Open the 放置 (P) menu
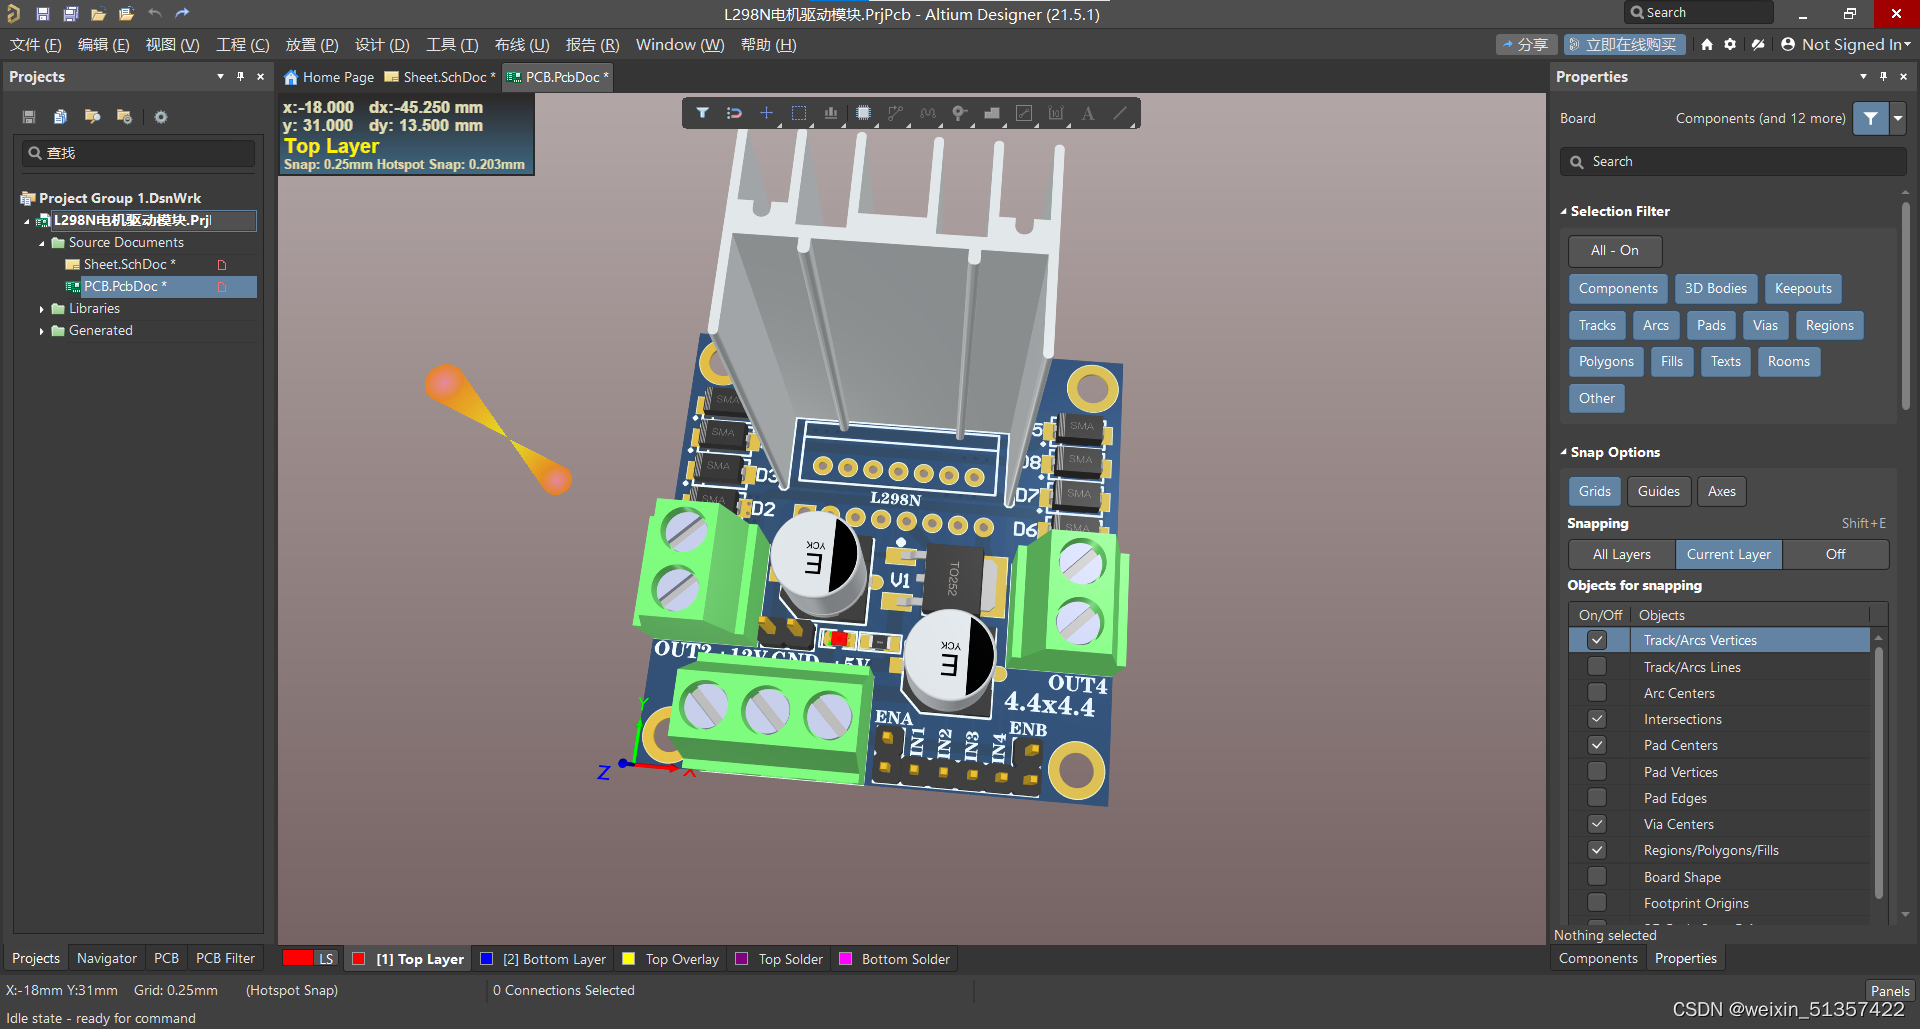The image size is (1920, 1029). point(312,45)
